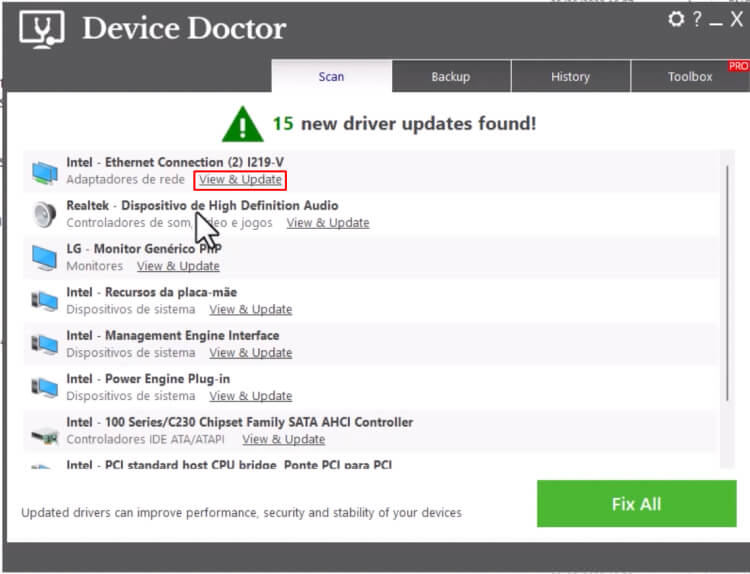The height and width of the screenshot is (574, 750).
Task: Select the SATA AHCI Controller card icon
Action: pos(44,435)
